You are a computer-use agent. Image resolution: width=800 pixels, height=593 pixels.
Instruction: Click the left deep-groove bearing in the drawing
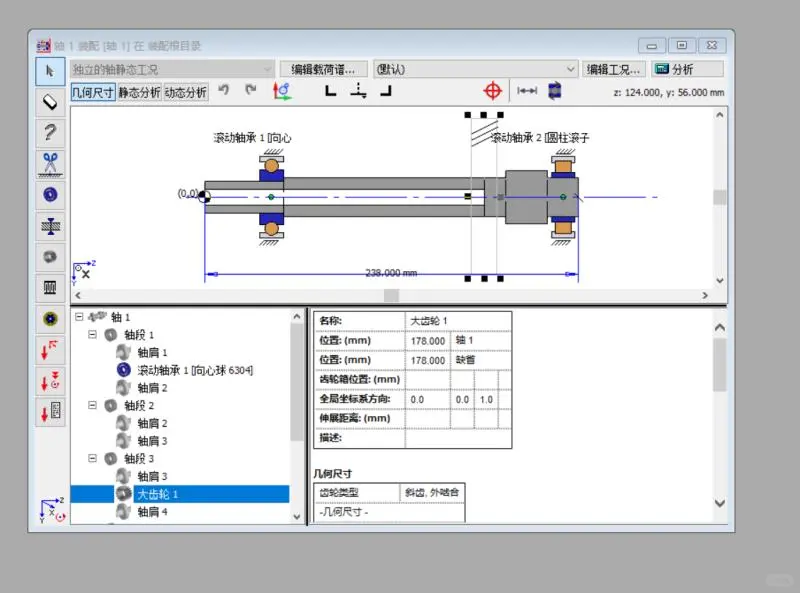(271, 197)
